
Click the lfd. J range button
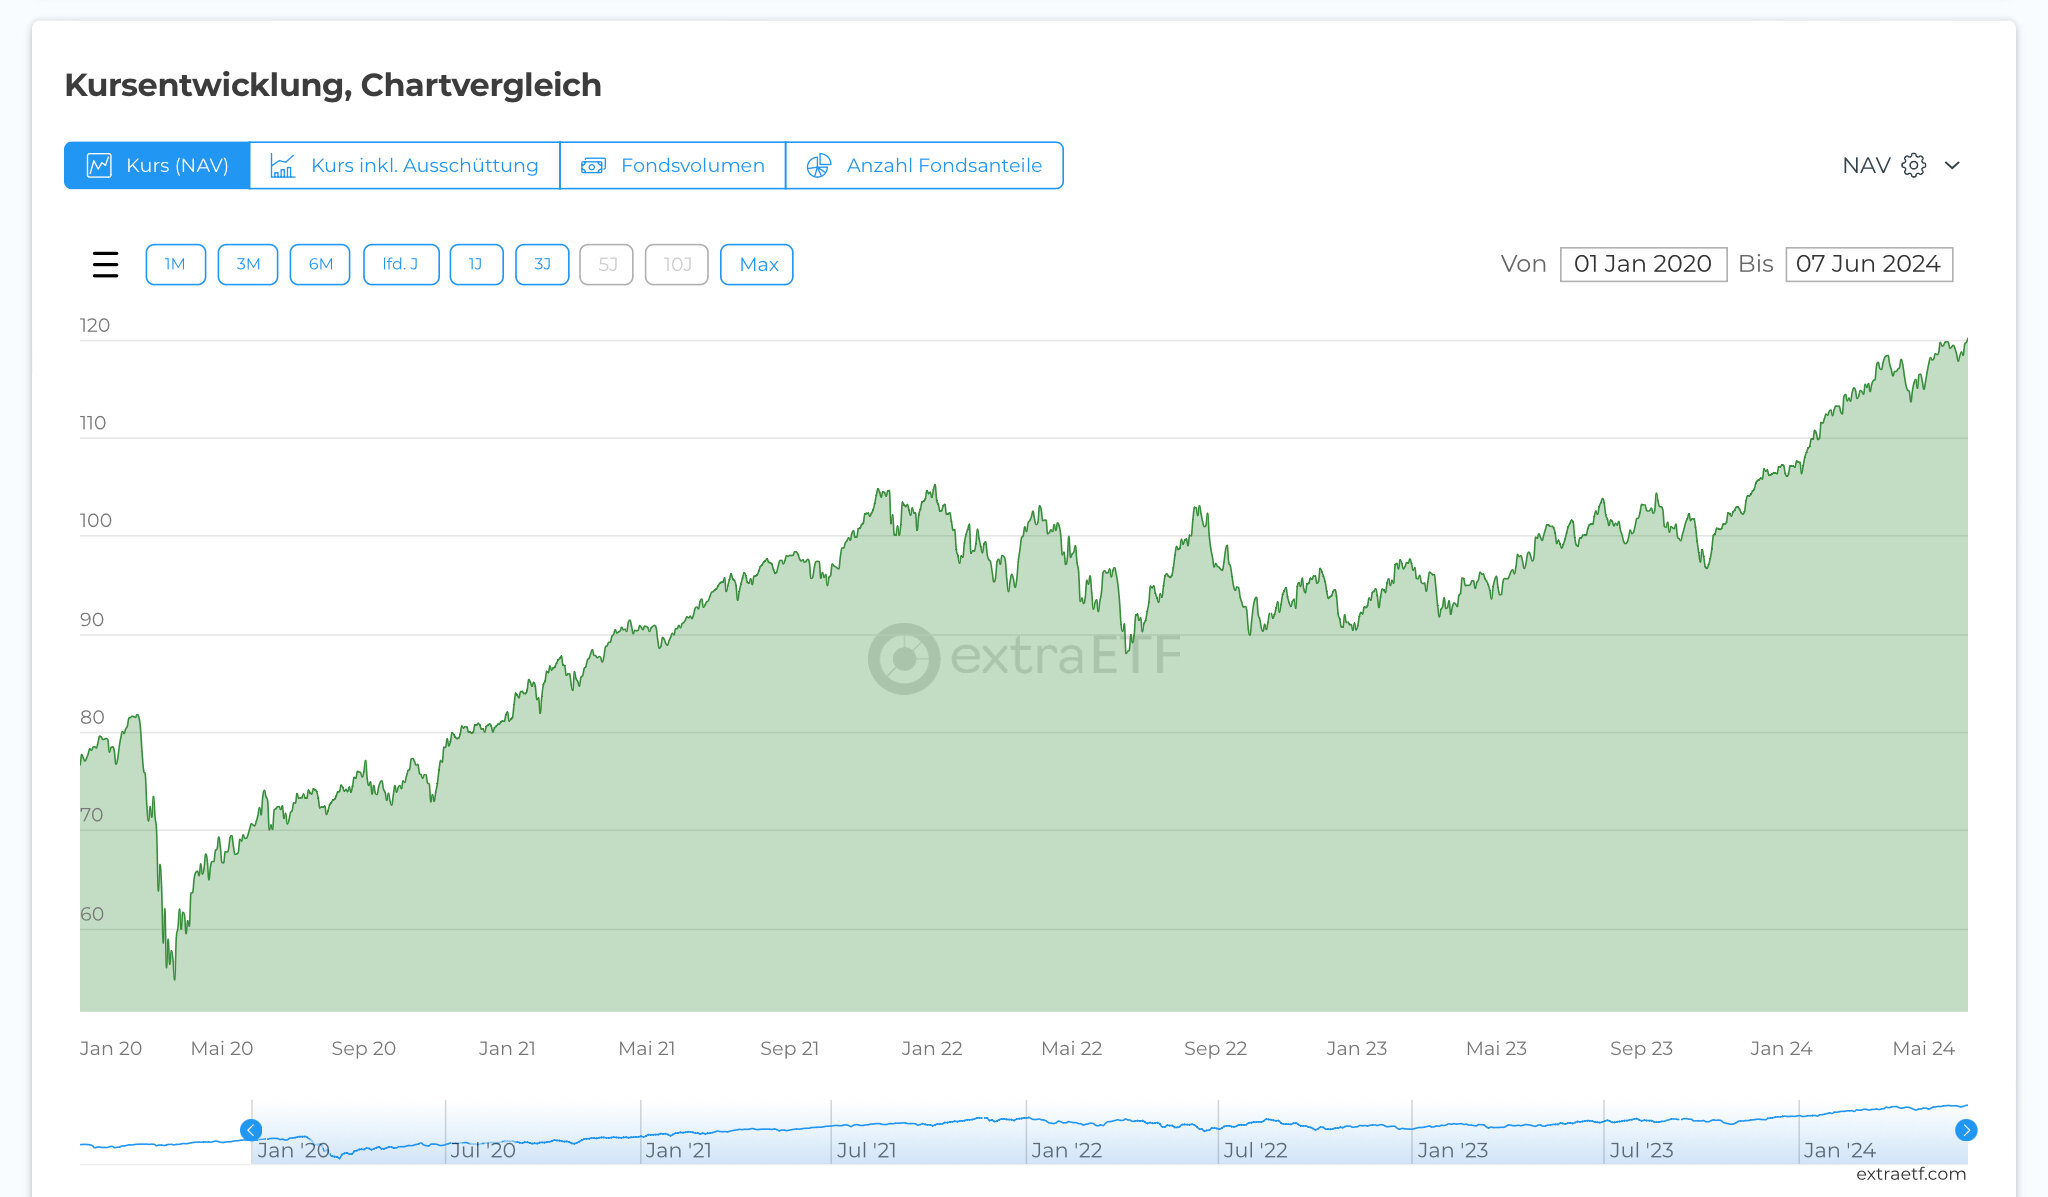pos(401,265)
